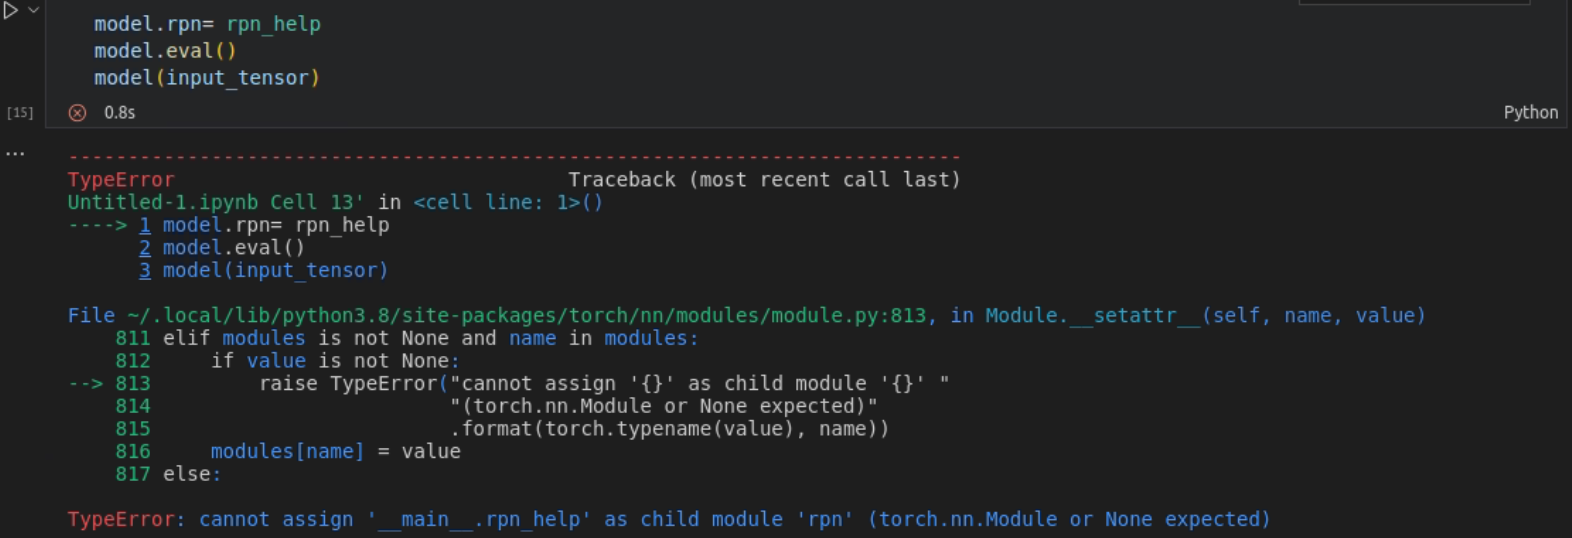Click the model(input_tensor) line in the editor

[207, 78]
